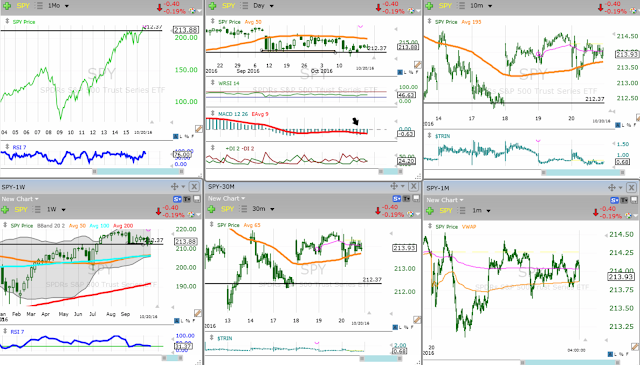Click the SPY symbol in 10m chart header

[x=445, y=6]
